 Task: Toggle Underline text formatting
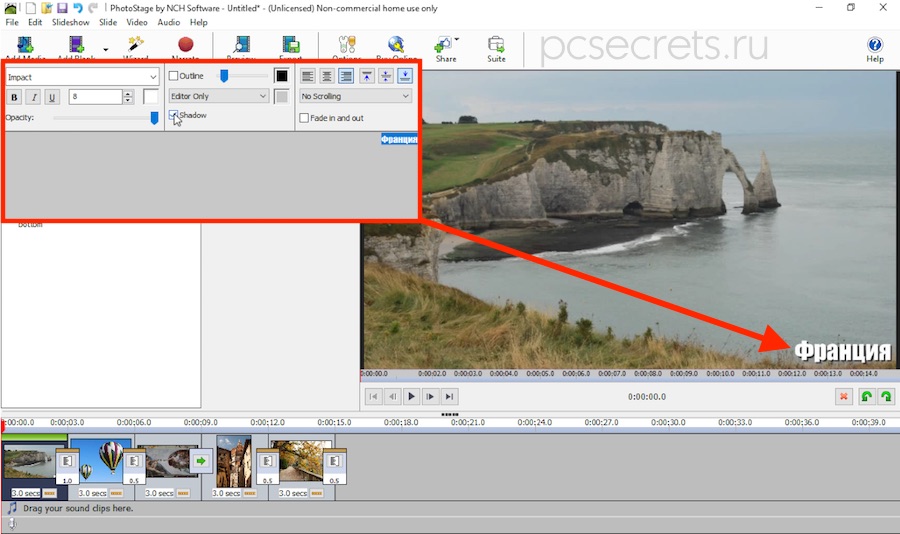(x=52, y=97)
